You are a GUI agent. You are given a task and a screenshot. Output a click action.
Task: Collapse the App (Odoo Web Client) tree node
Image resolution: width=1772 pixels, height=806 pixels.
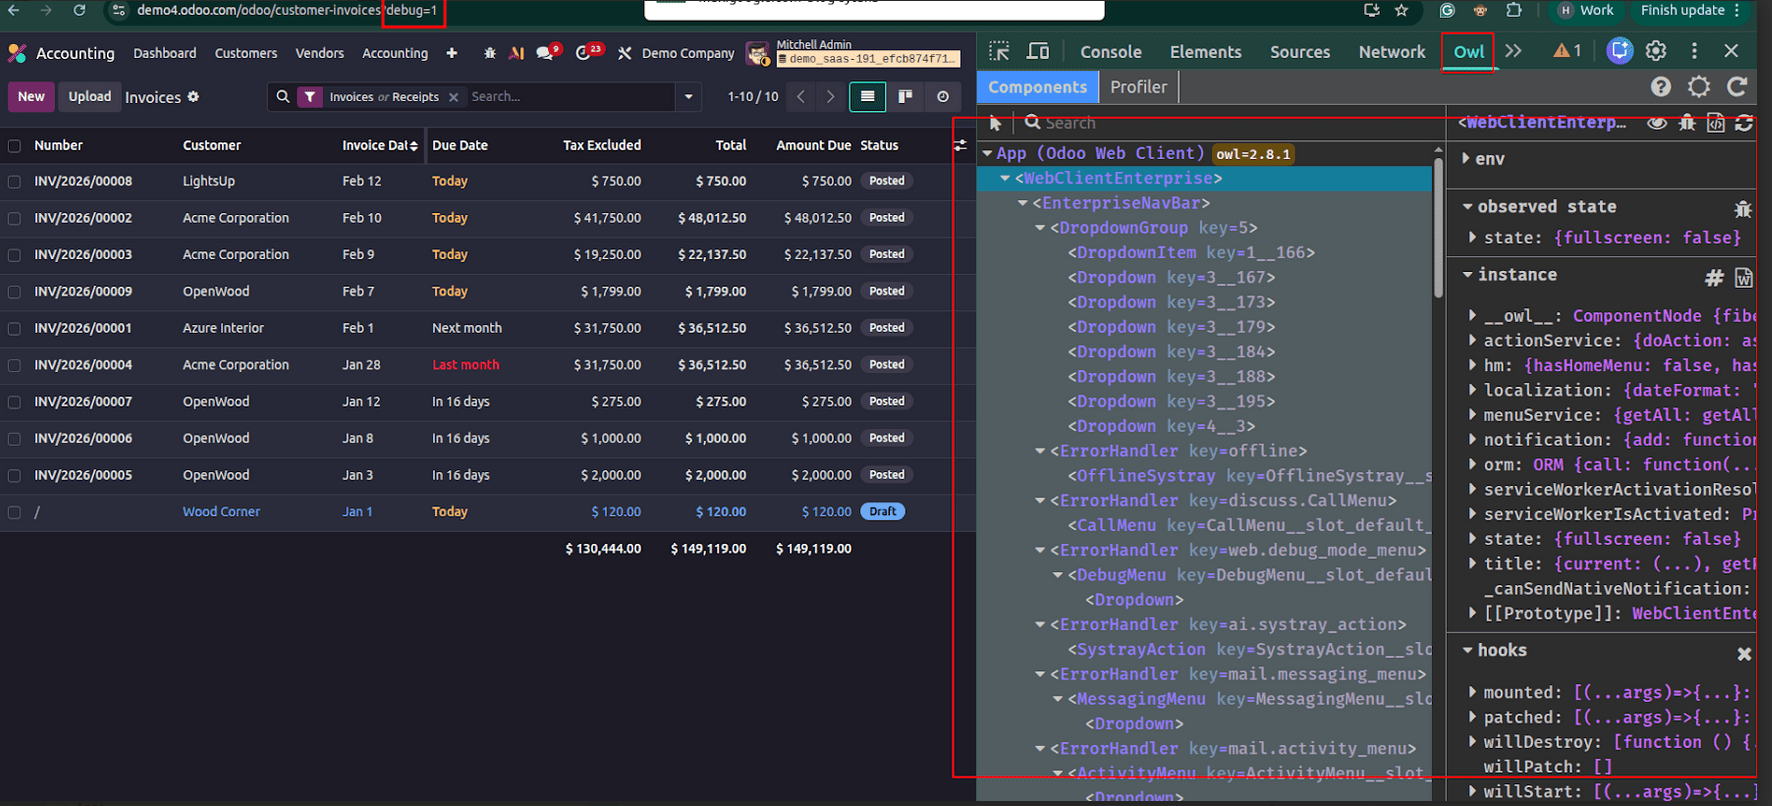click(x=987, y=153)
